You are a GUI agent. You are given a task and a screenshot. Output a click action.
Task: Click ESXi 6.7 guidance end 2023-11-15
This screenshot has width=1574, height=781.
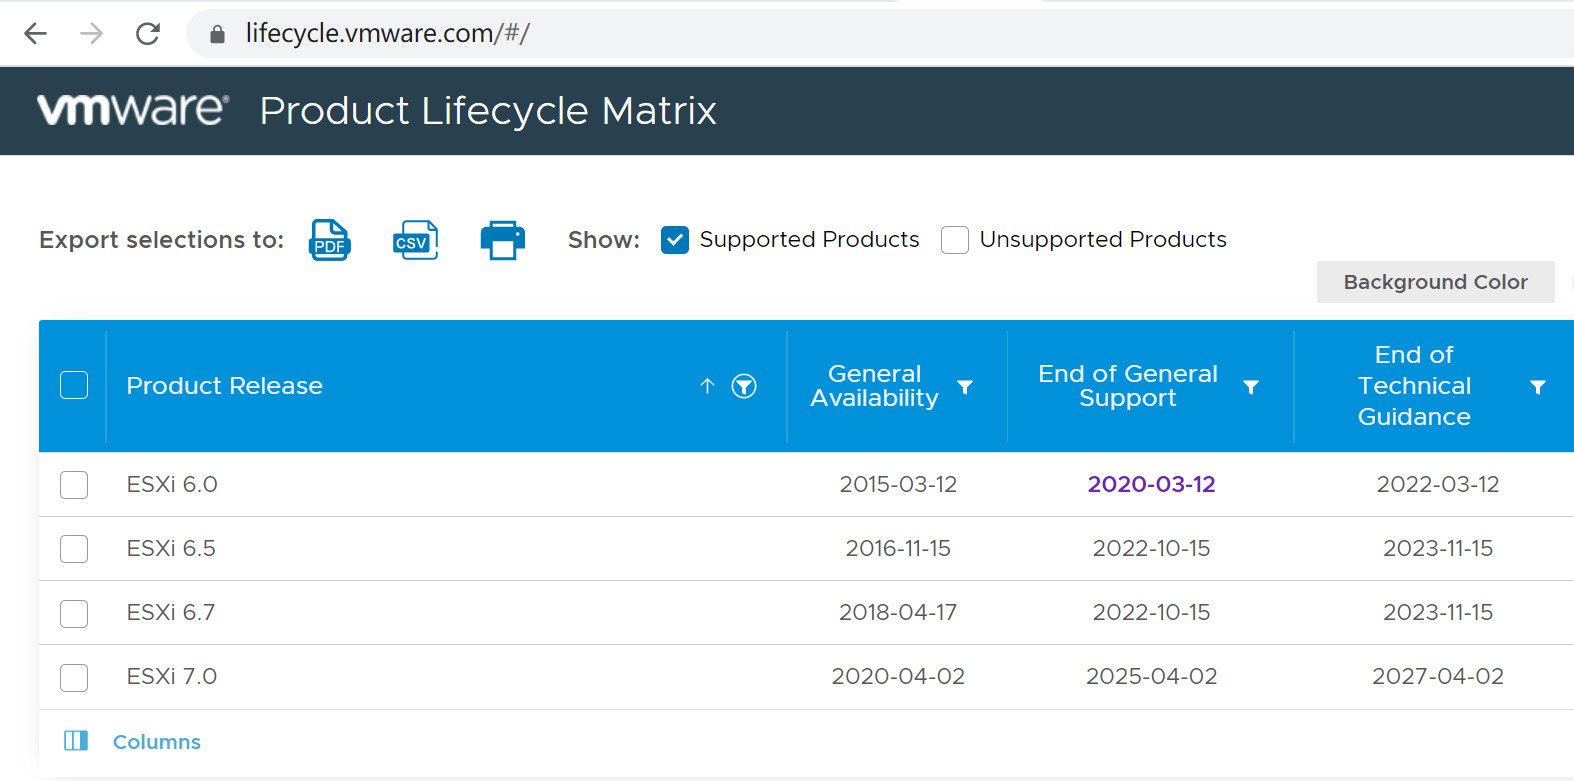click(x=1438, y=612)
